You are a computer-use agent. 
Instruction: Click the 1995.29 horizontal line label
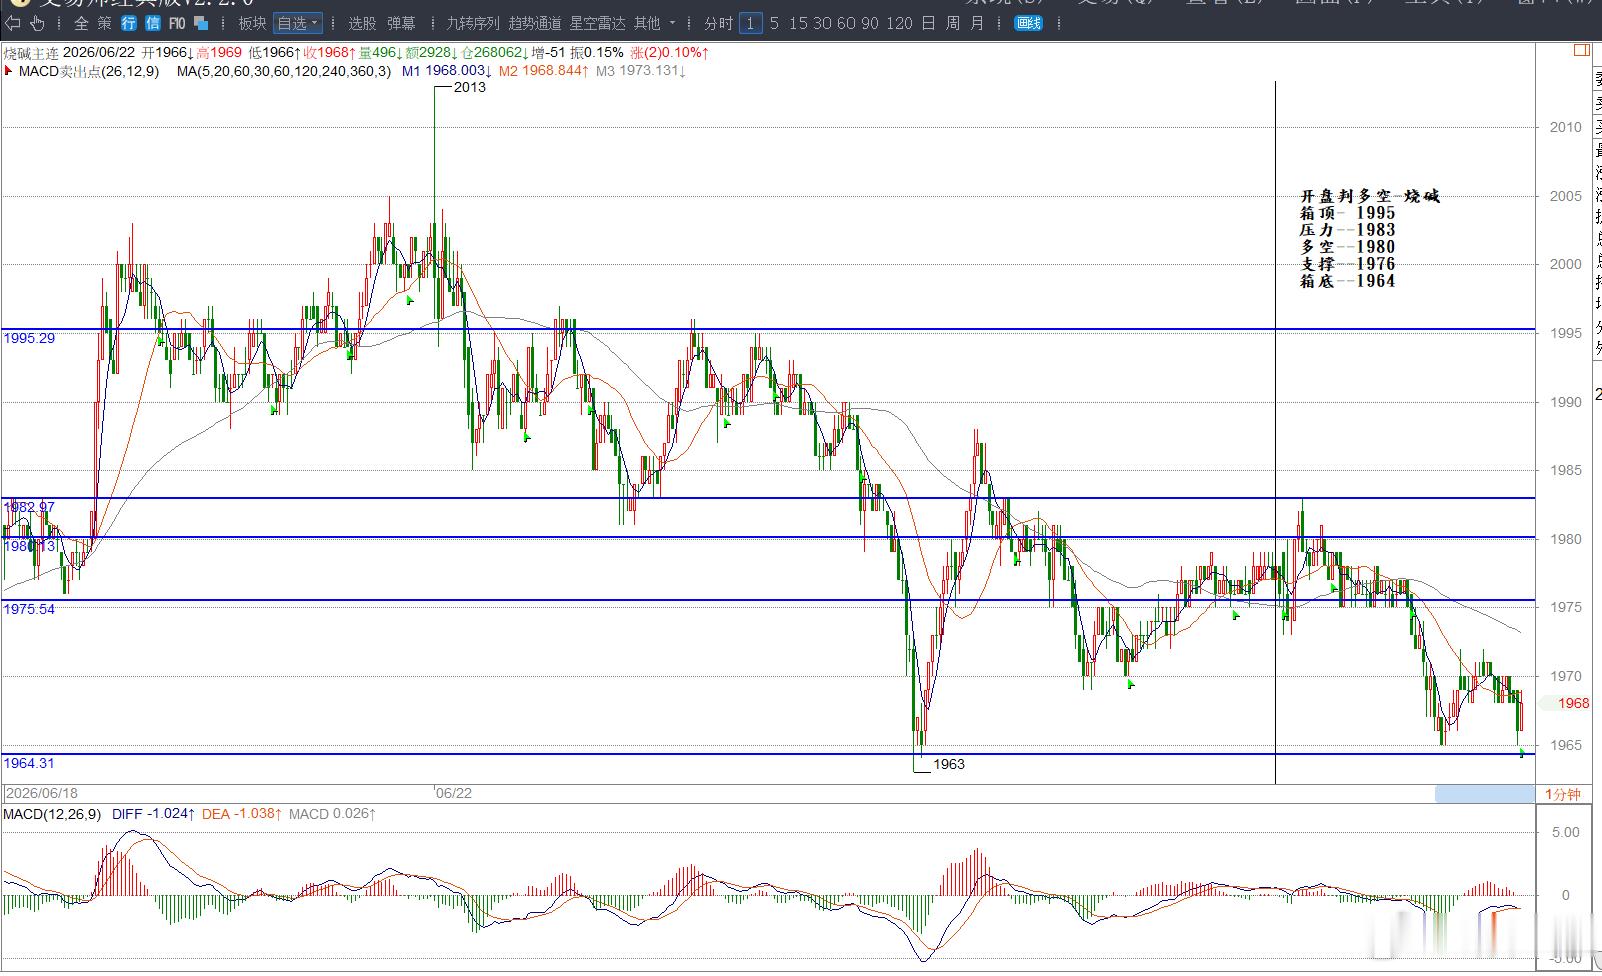29,338
